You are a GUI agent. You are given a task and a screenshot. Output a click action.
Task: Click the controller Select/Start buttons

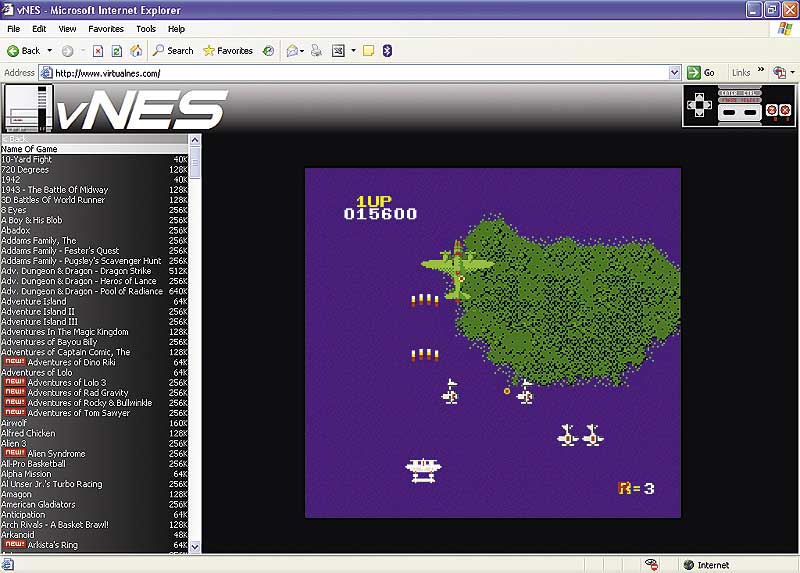tap(740, 112)
